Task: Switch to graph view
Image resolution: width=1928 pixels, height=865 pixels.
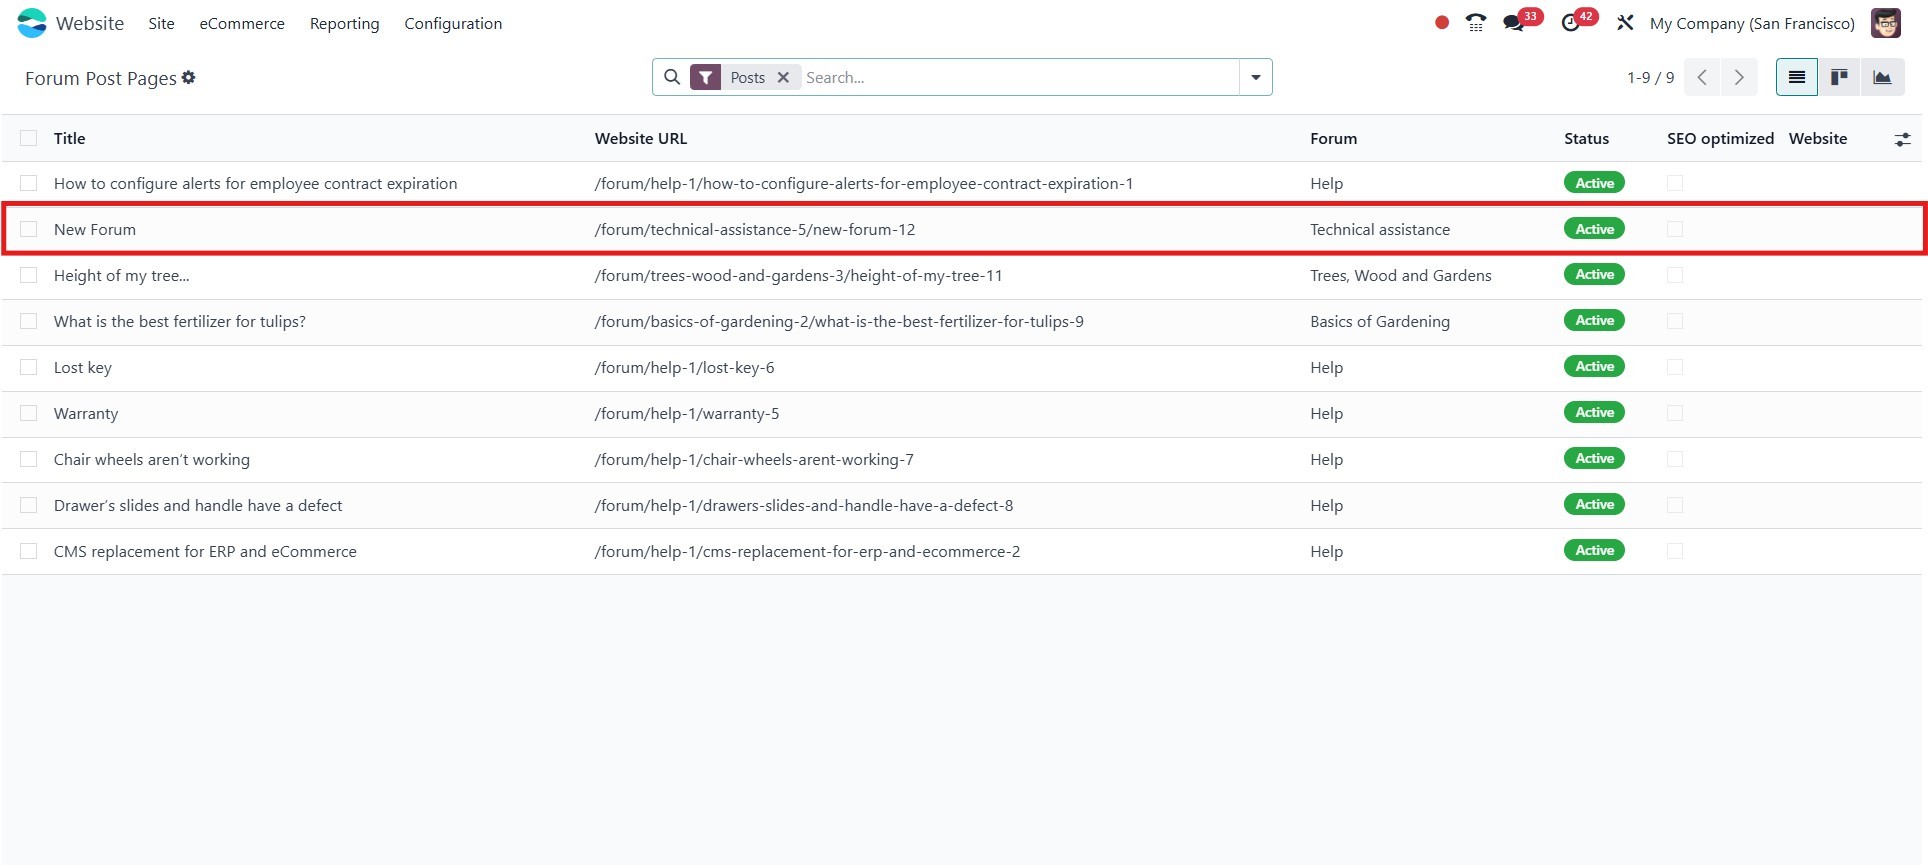Action: point(1882,77)
